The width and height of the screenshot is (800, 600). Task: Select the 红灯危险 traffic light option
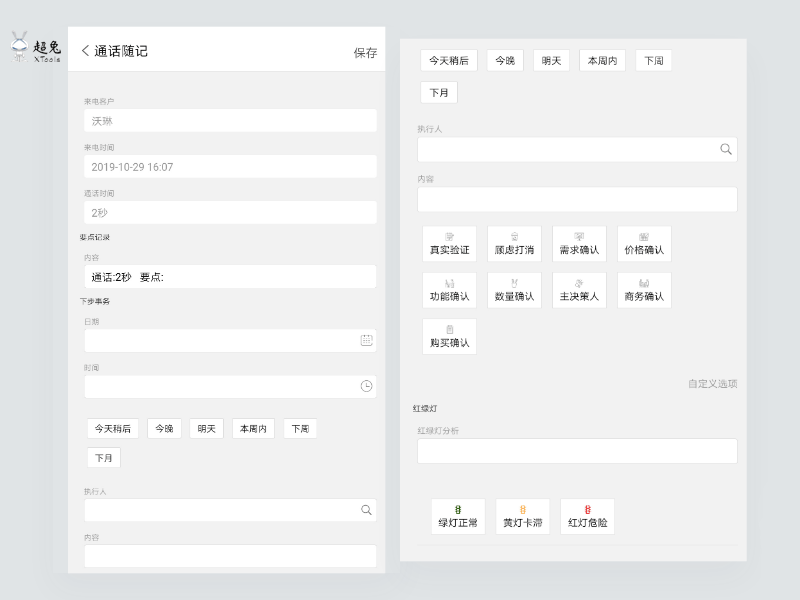click(587, 516)
